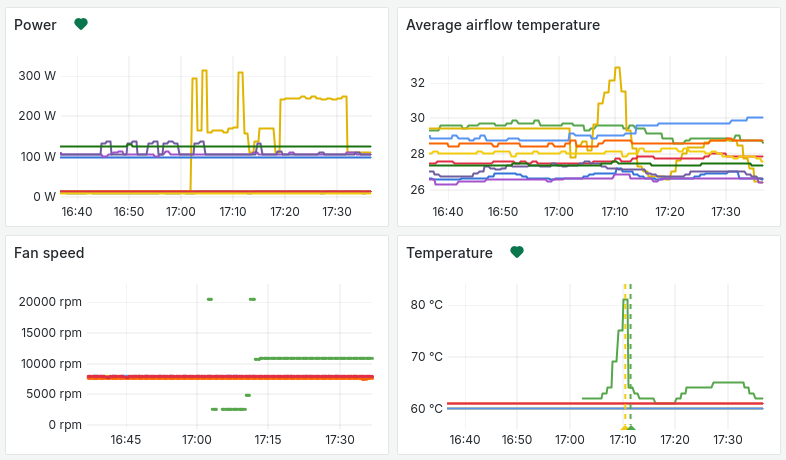786x460 pixels.
Task: Click the green heart beside Power title
Action: pos(81,24)
